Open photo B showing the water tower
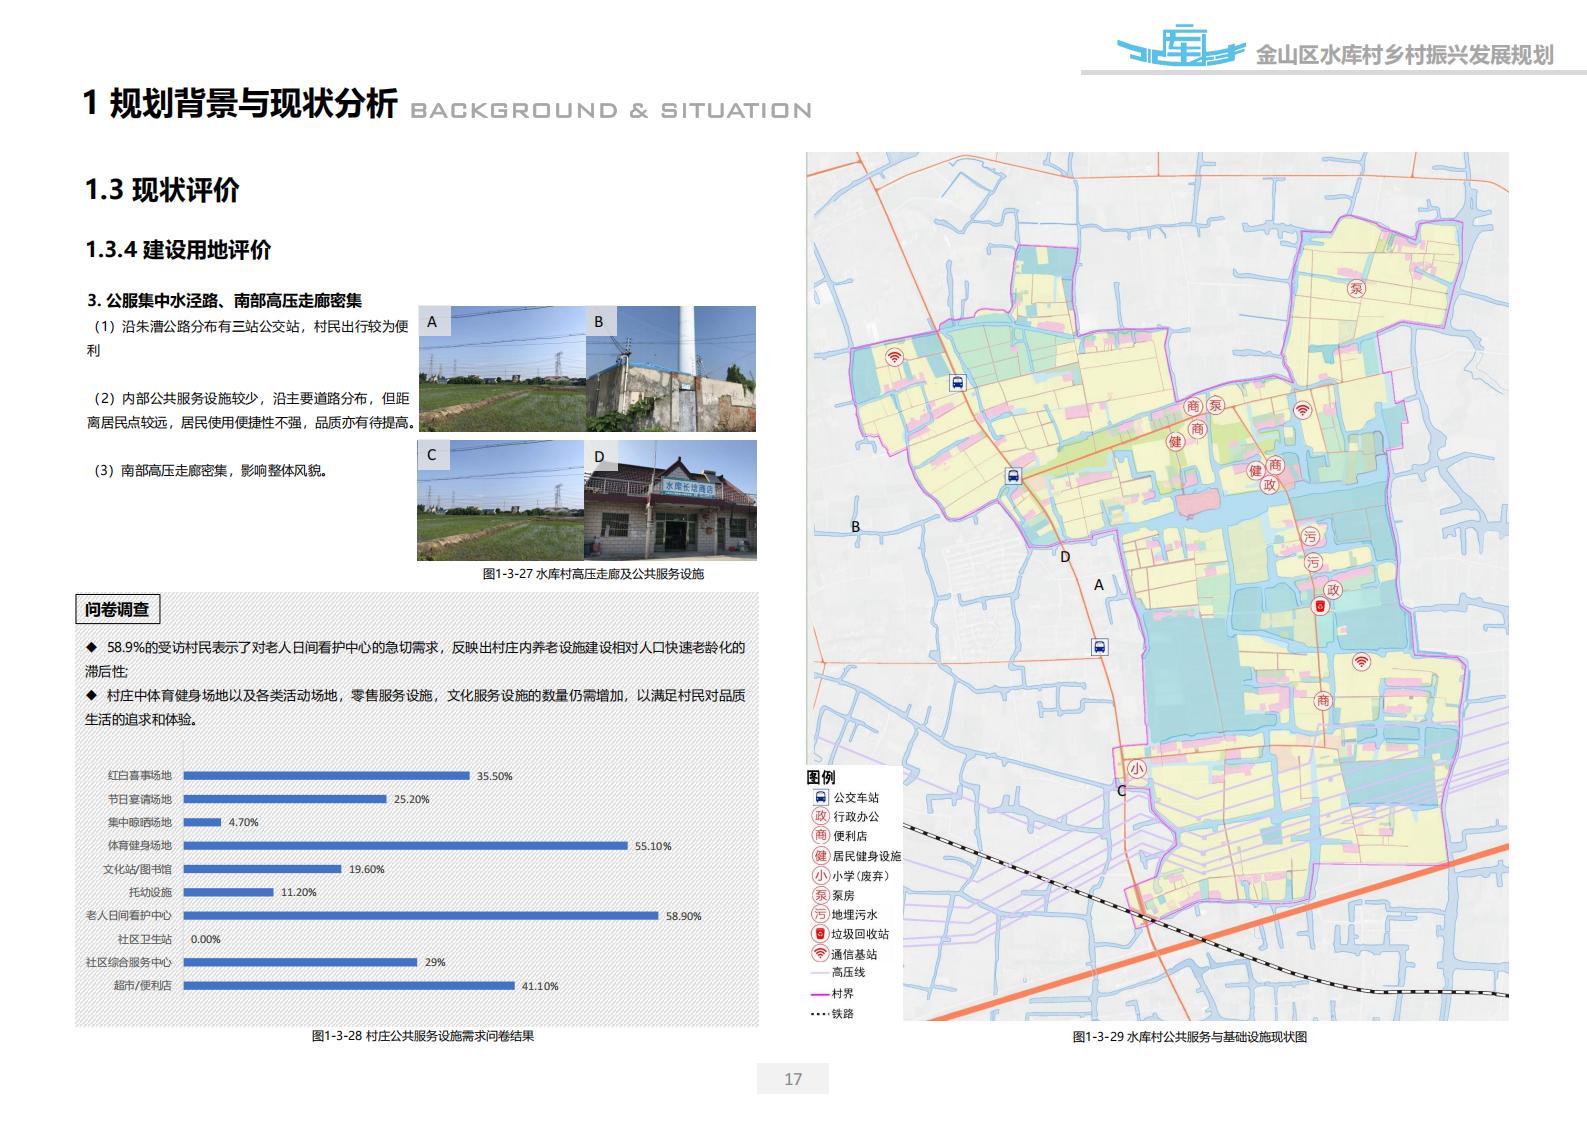Viewport: 1587px width, 1123px height. click(671, 369)
